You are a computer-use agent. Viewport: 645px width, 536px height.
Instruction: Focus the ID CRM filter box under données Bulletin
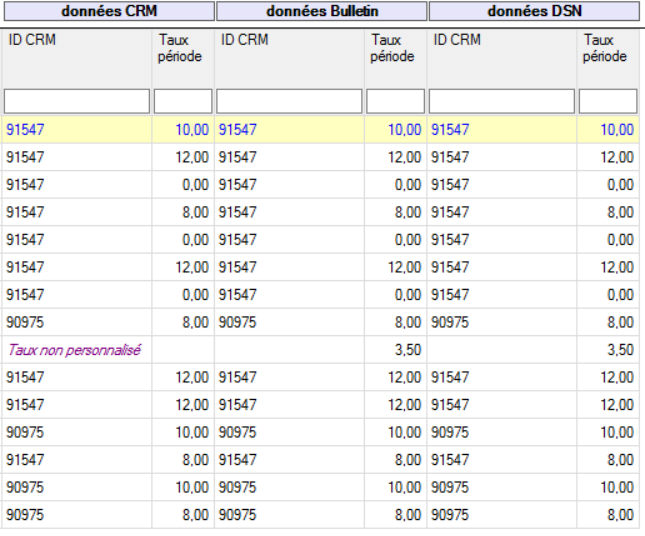289,101
